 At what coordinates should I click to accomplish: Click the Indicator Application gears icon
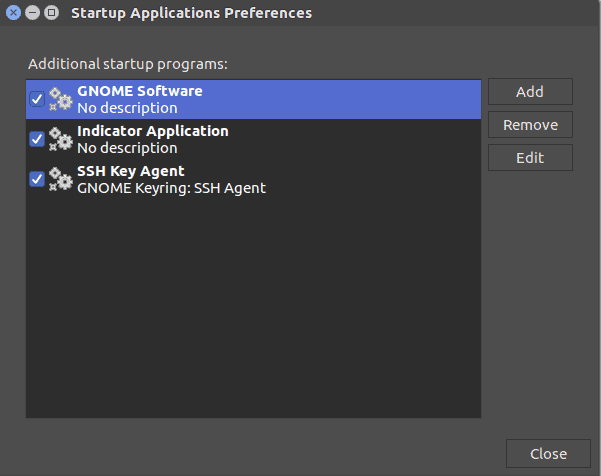[61, 139]
